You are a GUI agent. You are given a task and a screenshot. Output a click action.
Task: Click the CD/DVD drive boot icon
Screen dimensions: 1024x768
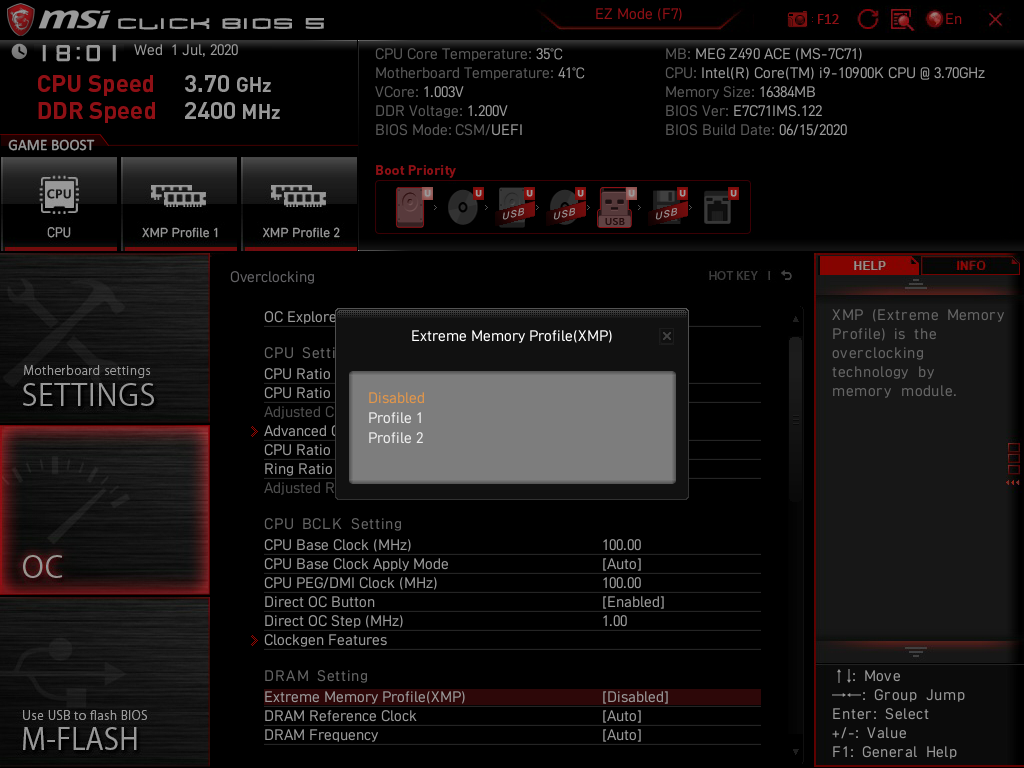tap(460, 205)
